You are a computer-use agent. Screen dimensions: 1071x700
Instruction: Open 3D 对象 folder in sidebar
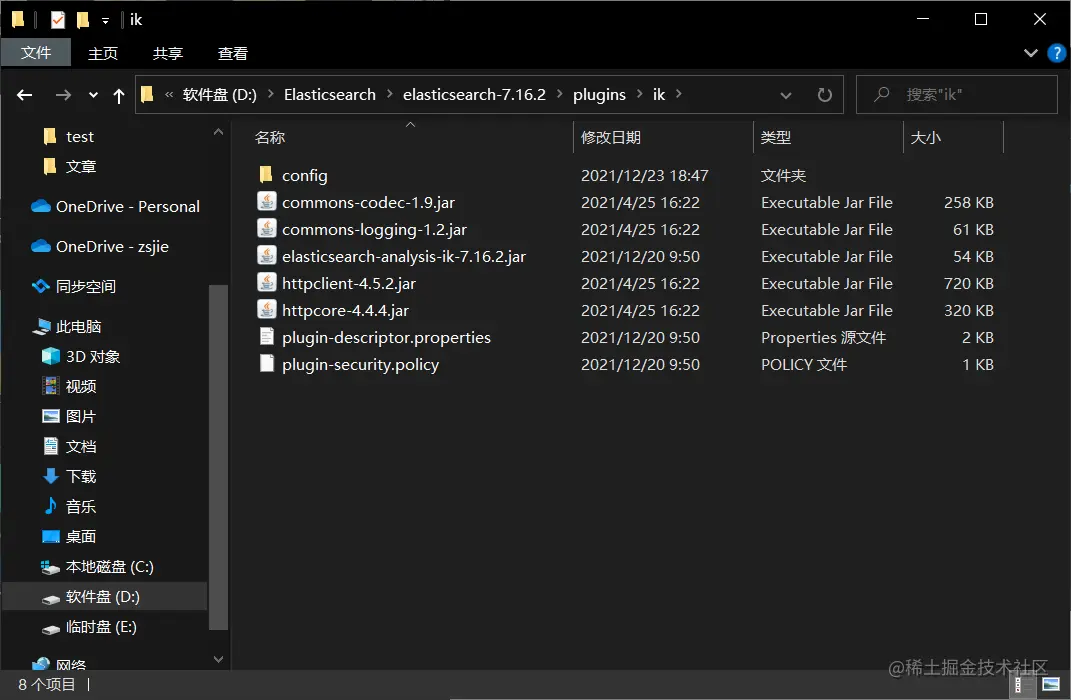pos(81,356)
